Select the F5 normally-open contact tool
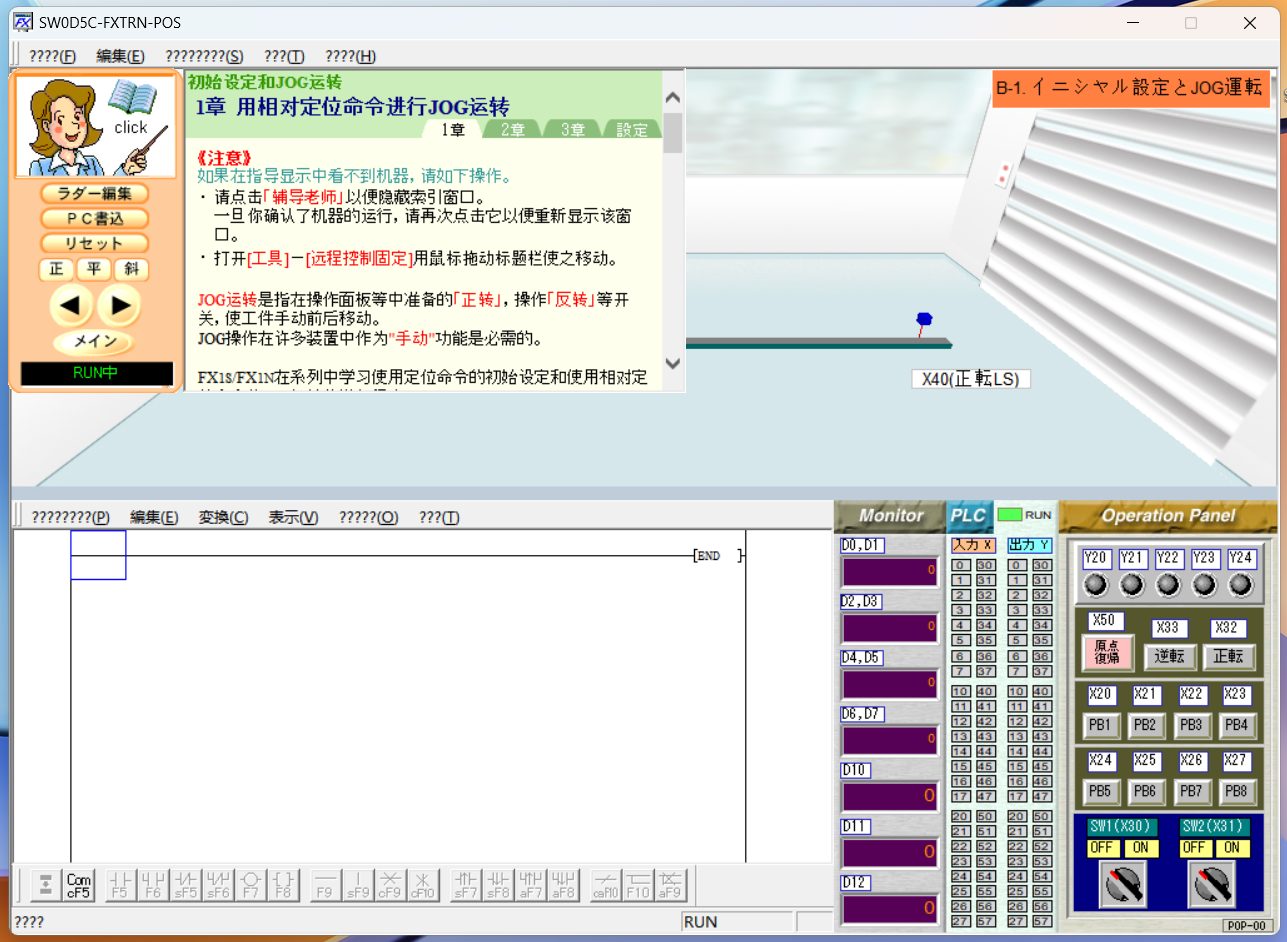1287x942 pixels. 120,885
